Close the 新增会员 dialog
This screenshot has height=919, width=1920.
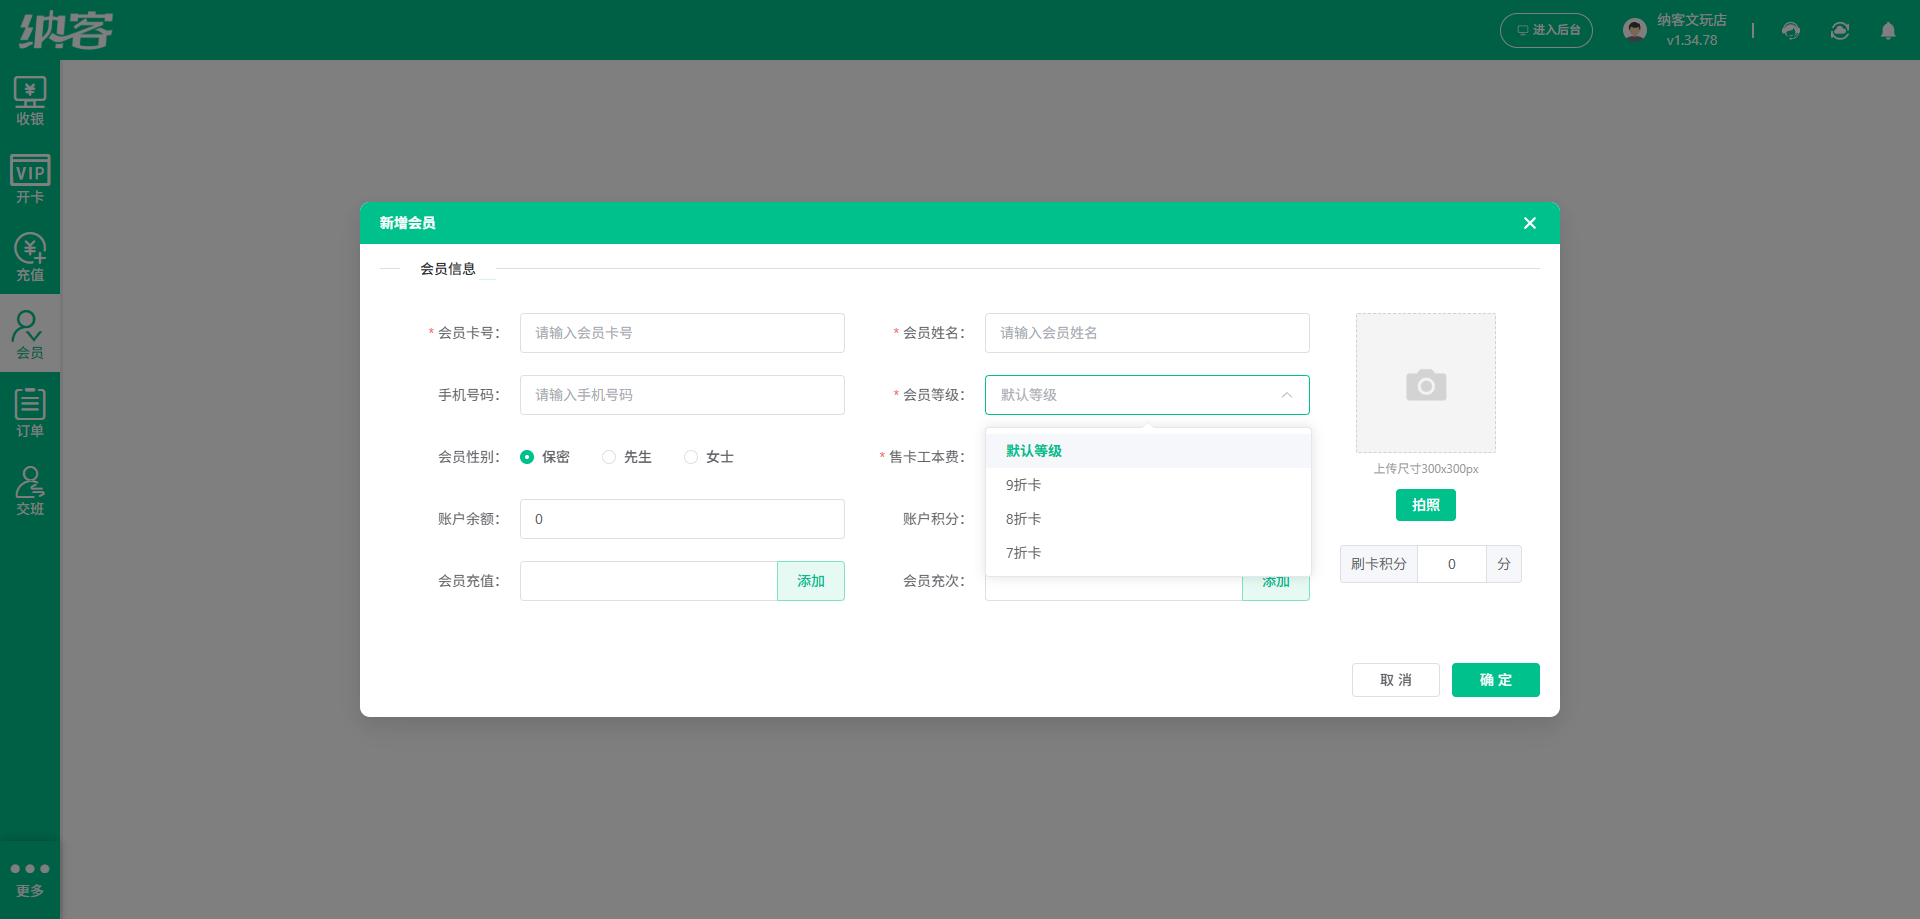pos(1530,223)
